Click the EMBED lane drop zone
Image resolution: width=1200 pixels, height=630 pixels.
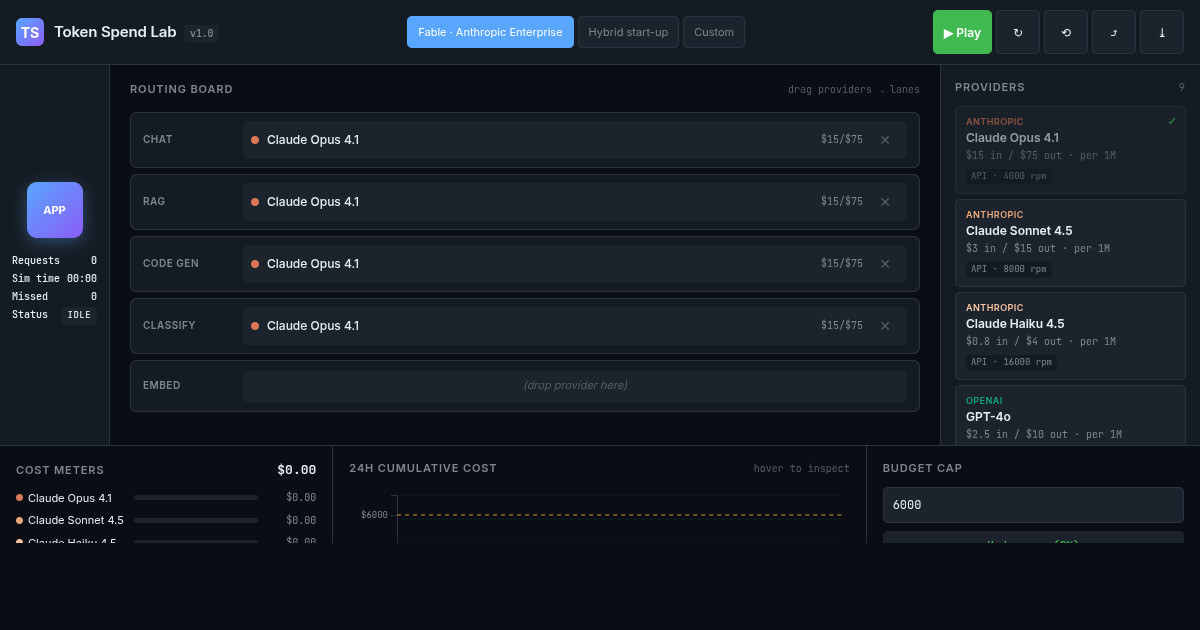pos(575,386)
